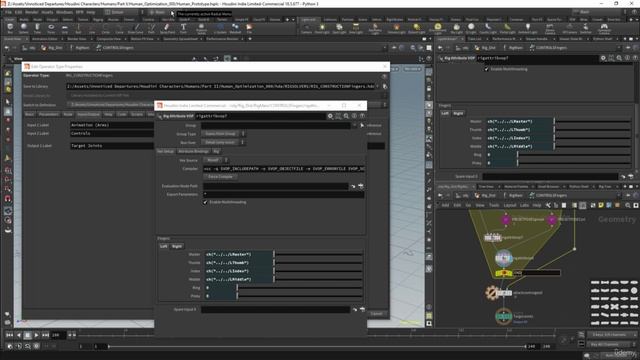Click search icon in floating Rig Attribute VOP window

(346, 116)
